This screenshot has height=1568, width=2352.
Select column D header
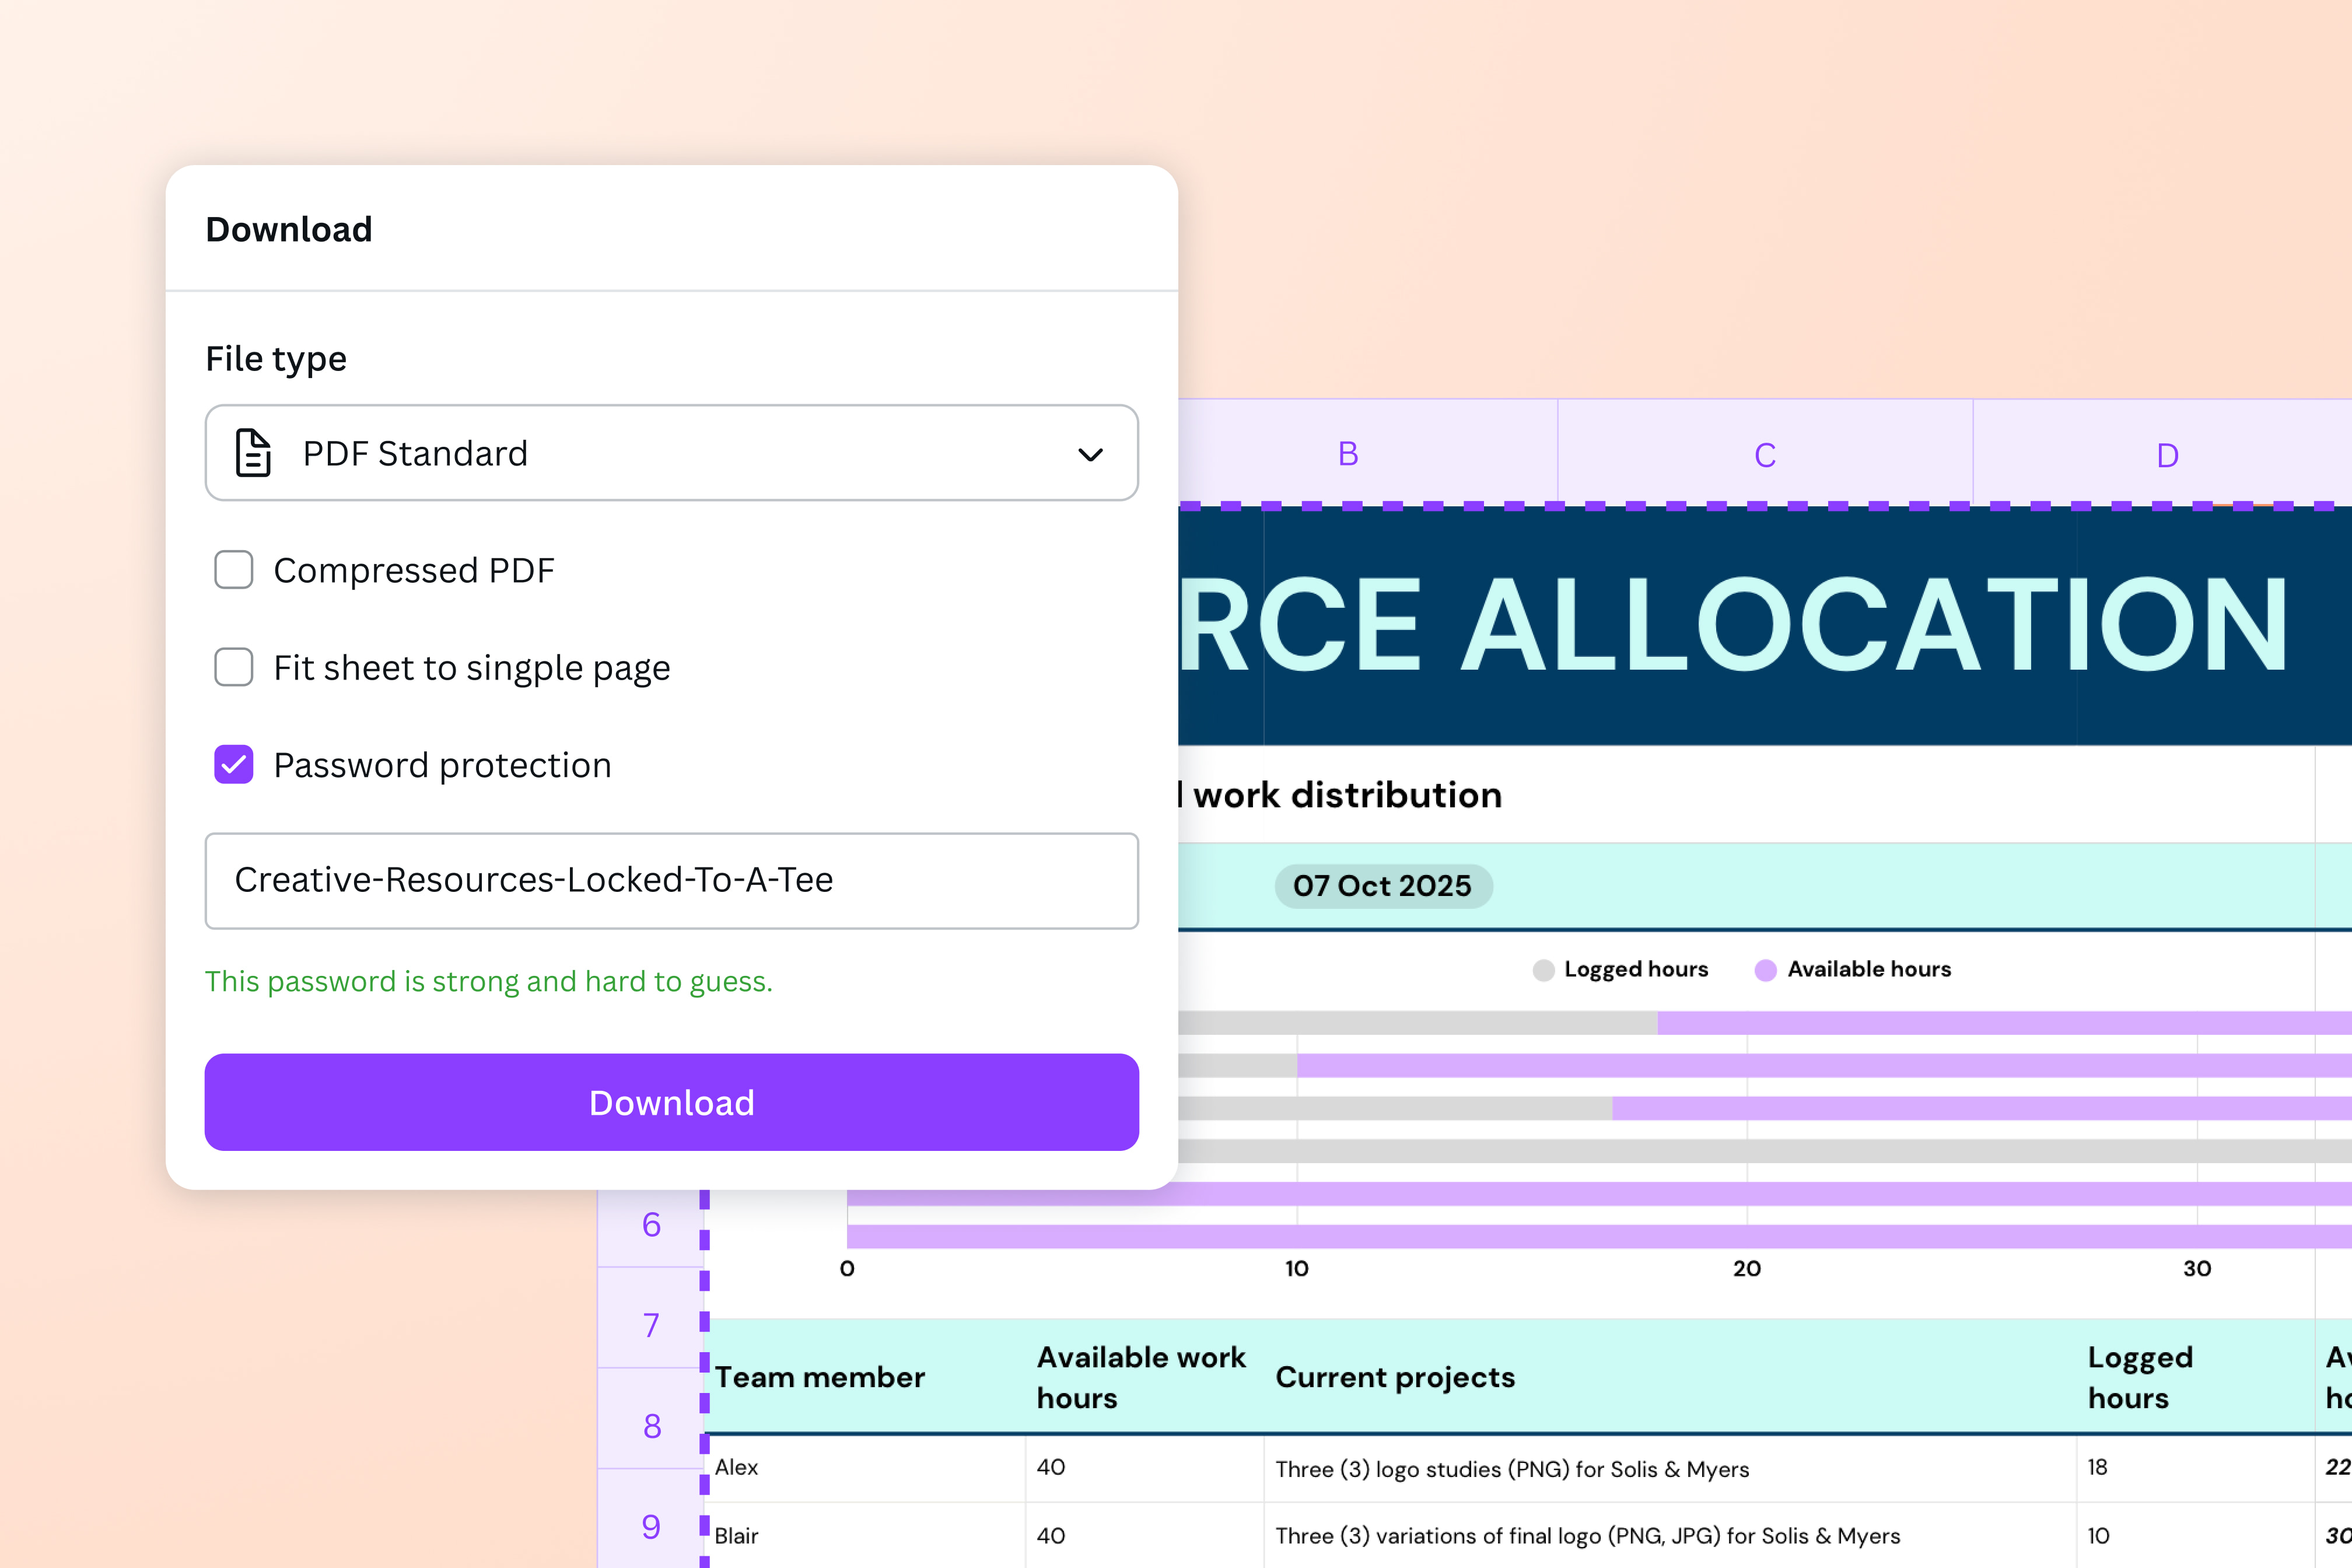pos(2167,456)
